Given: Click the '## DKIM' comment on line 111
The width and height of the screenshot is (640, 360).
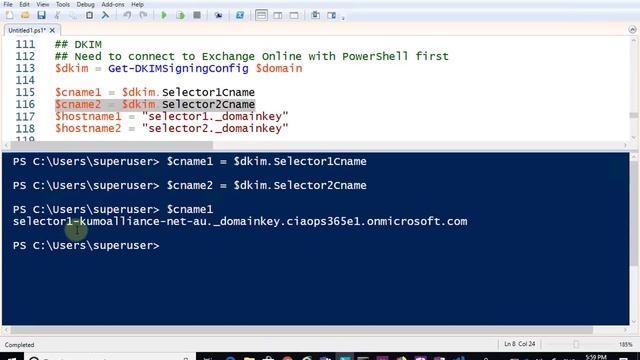Looking at the screenshot, I should (x=78, y=44).
